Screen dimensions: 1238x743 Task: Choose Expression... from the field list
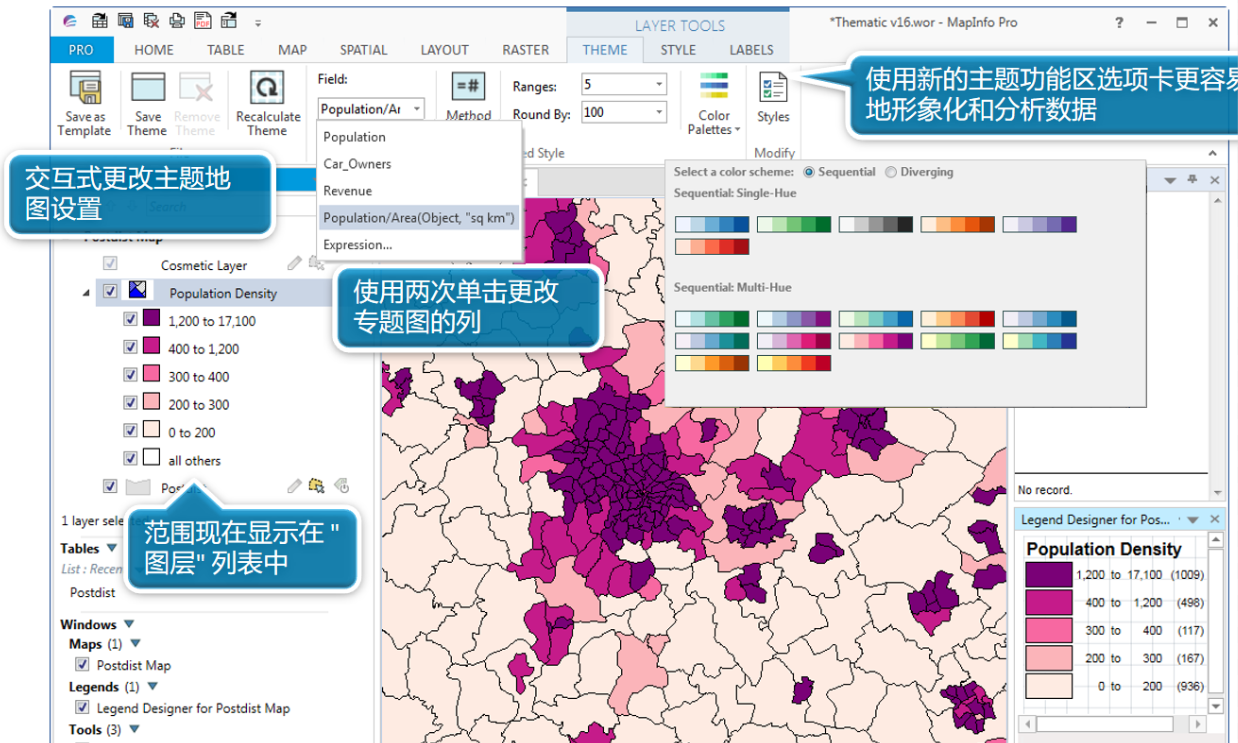(x=419, y=245)
